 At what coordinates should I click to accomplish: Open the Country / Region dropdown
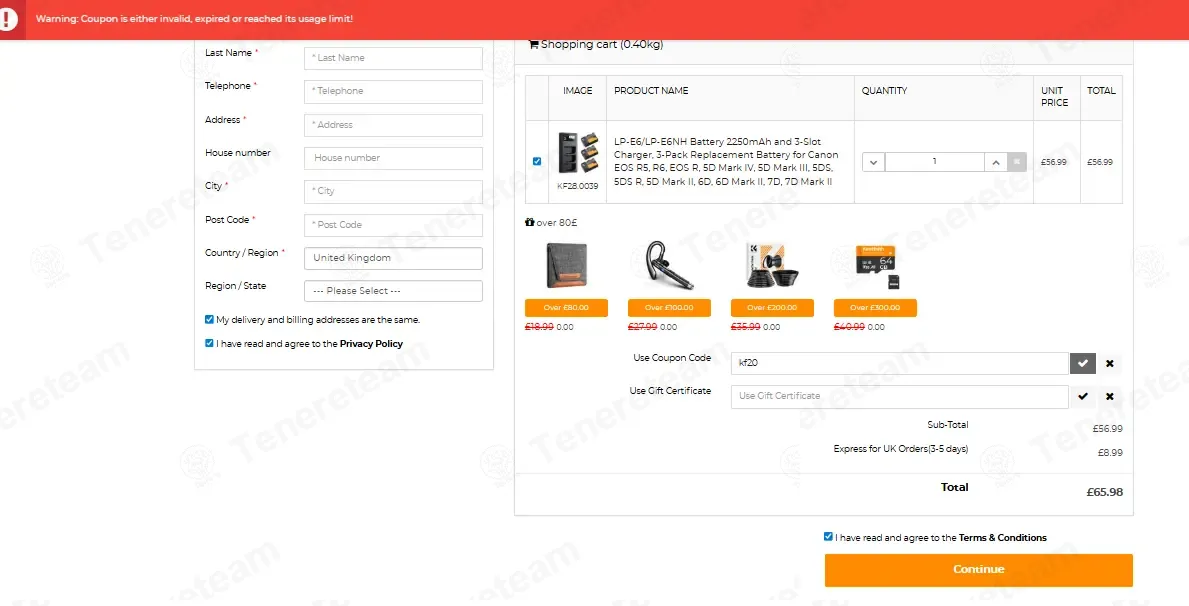(393, 258)
